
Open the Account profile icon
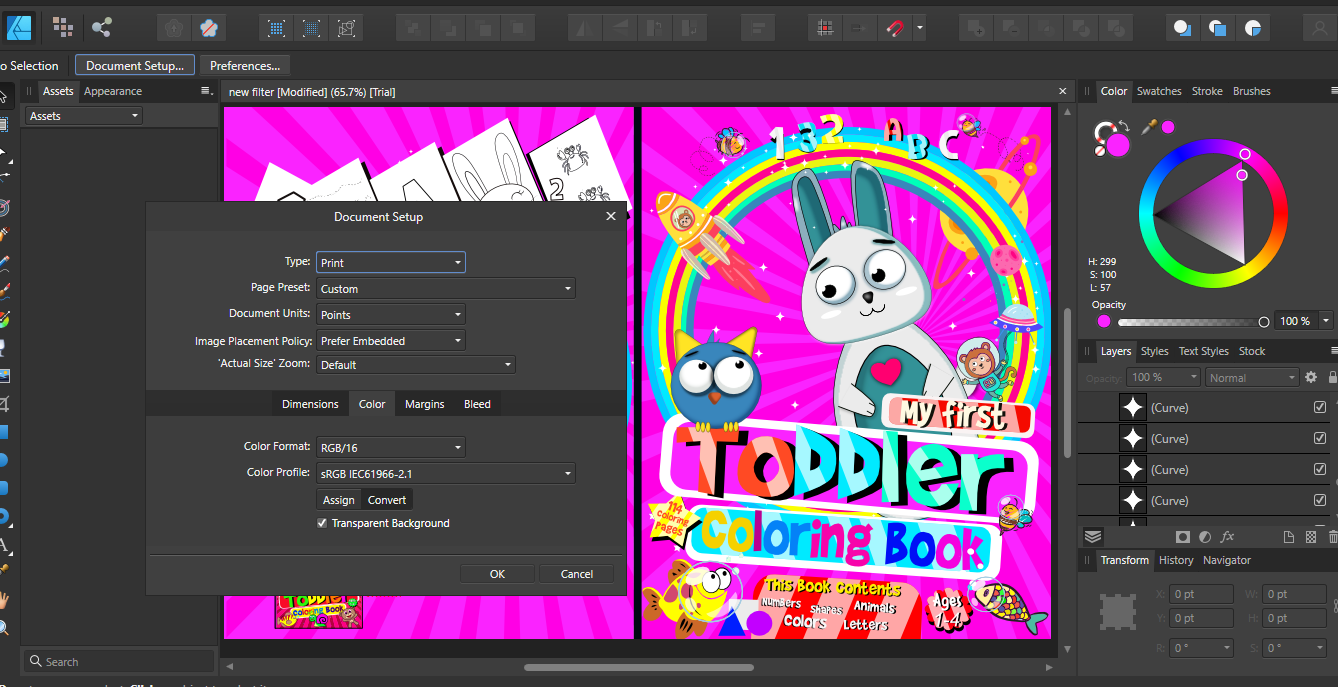tap(1318, 28)
